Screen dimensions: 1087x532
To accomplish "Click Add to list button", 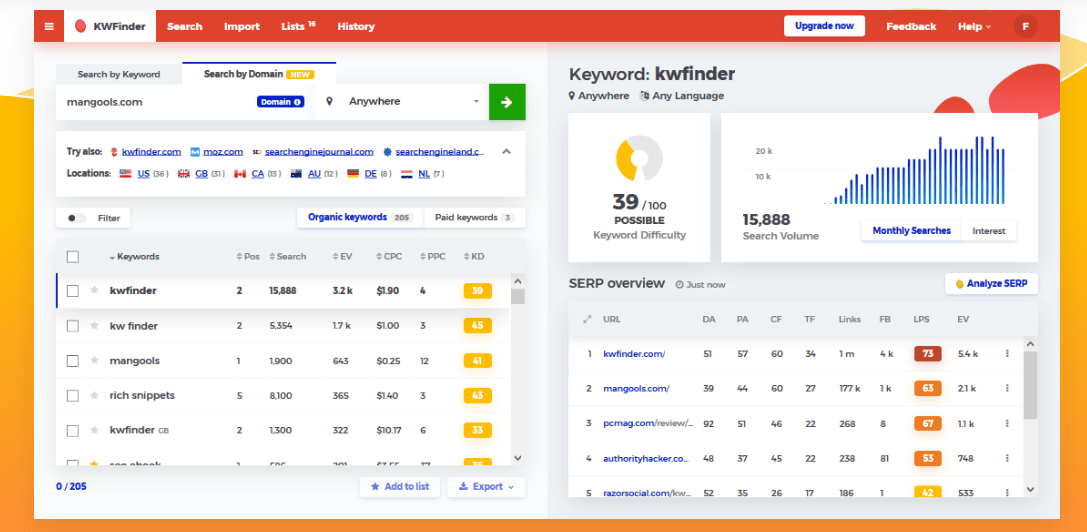I will click(x=400, y=487).
